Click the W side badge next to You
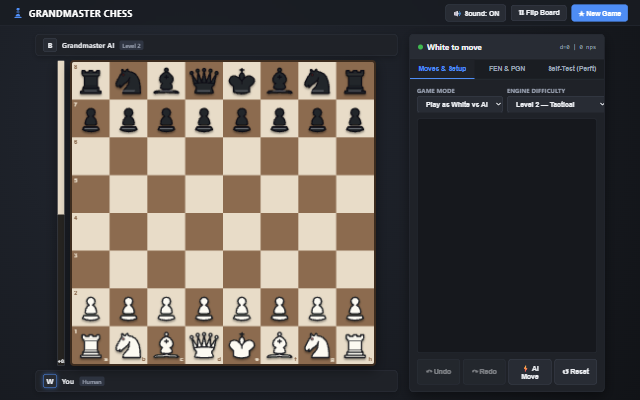The image size is (640, 400). coord(50,381)
